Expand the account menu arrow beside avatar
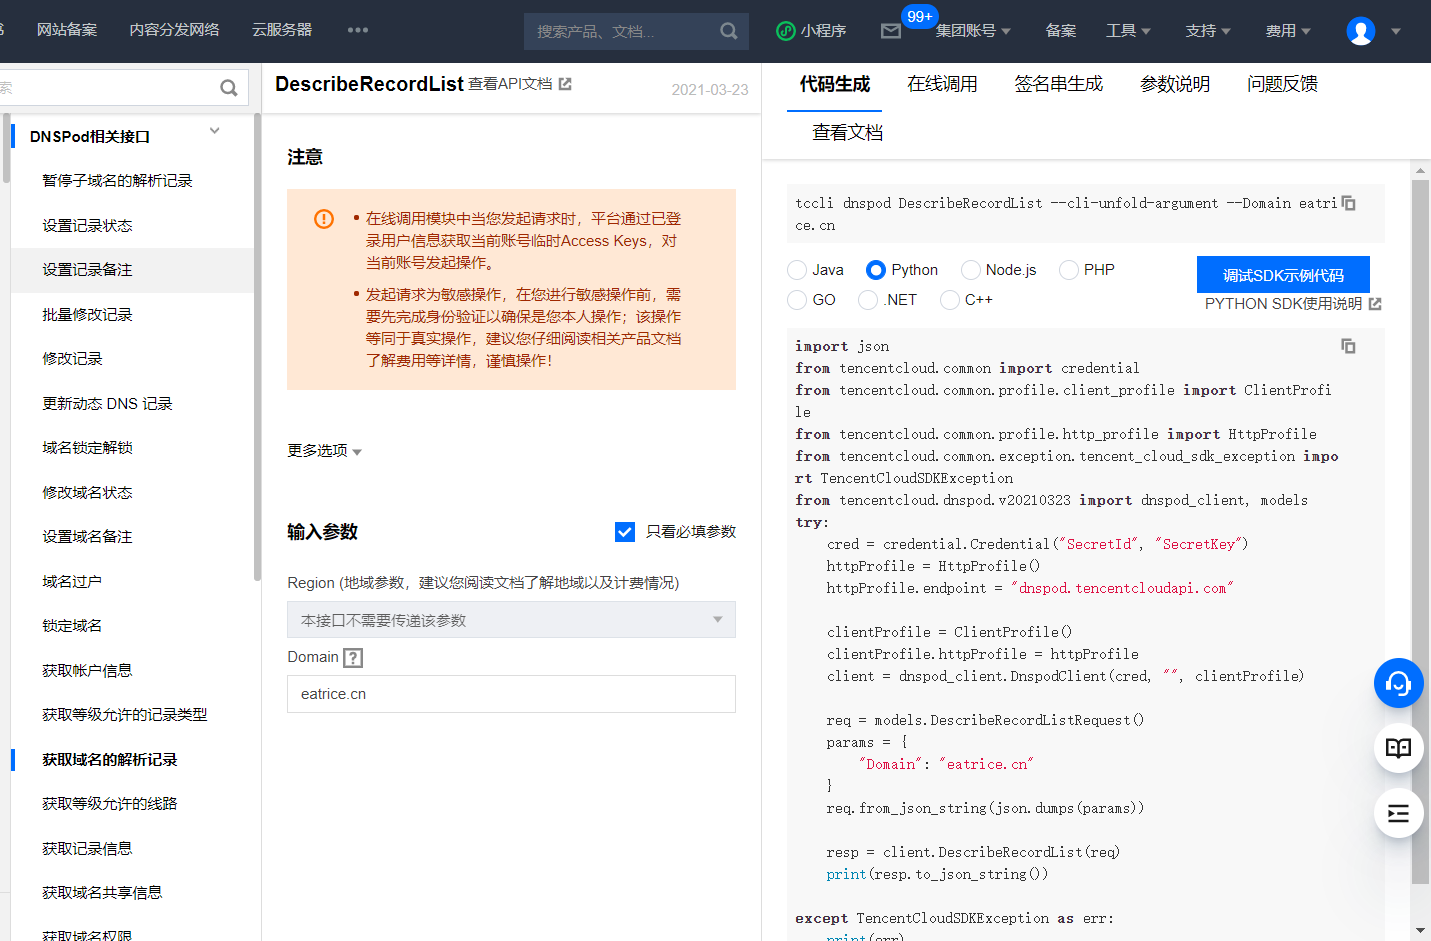The width and height of the screenshot is (1431, 941). [x=1396, y=31]
